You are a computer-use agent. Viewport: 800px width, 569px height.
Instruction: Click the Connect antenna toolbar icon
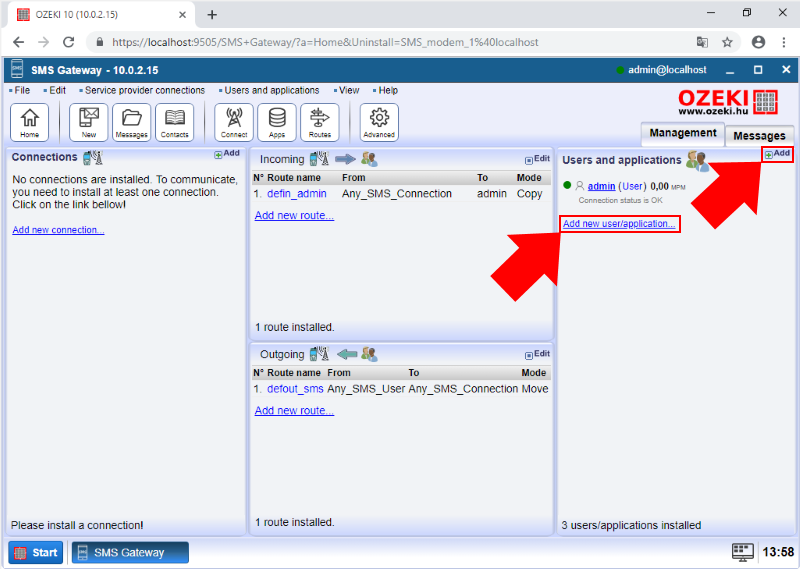click(234, 122)
